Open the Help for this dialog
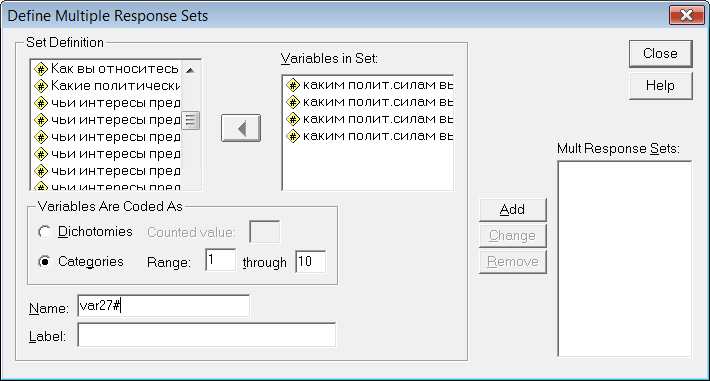The height and width of the screenshot is (381, 710). tap(661, 86)
